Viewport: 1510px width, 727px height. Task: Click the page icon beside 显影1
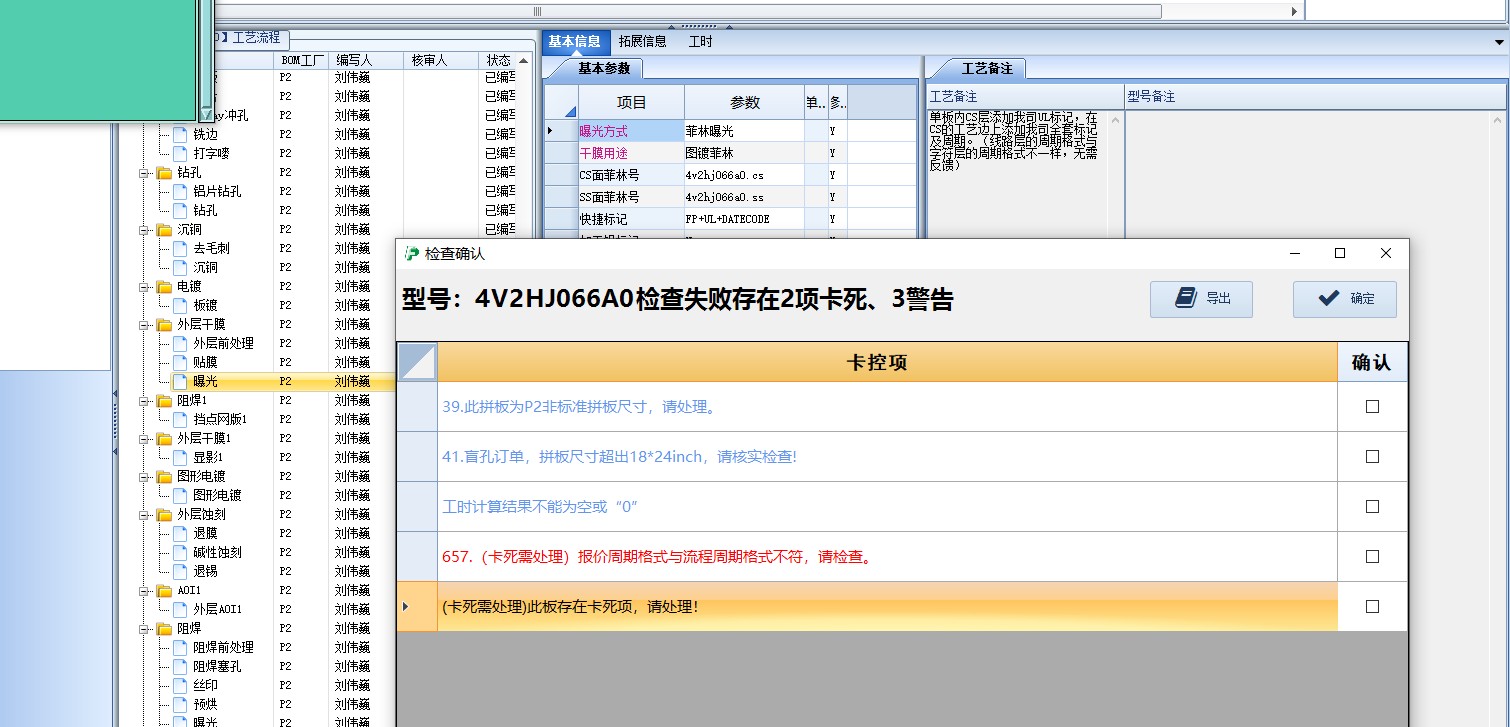click(x=180, y=457)
